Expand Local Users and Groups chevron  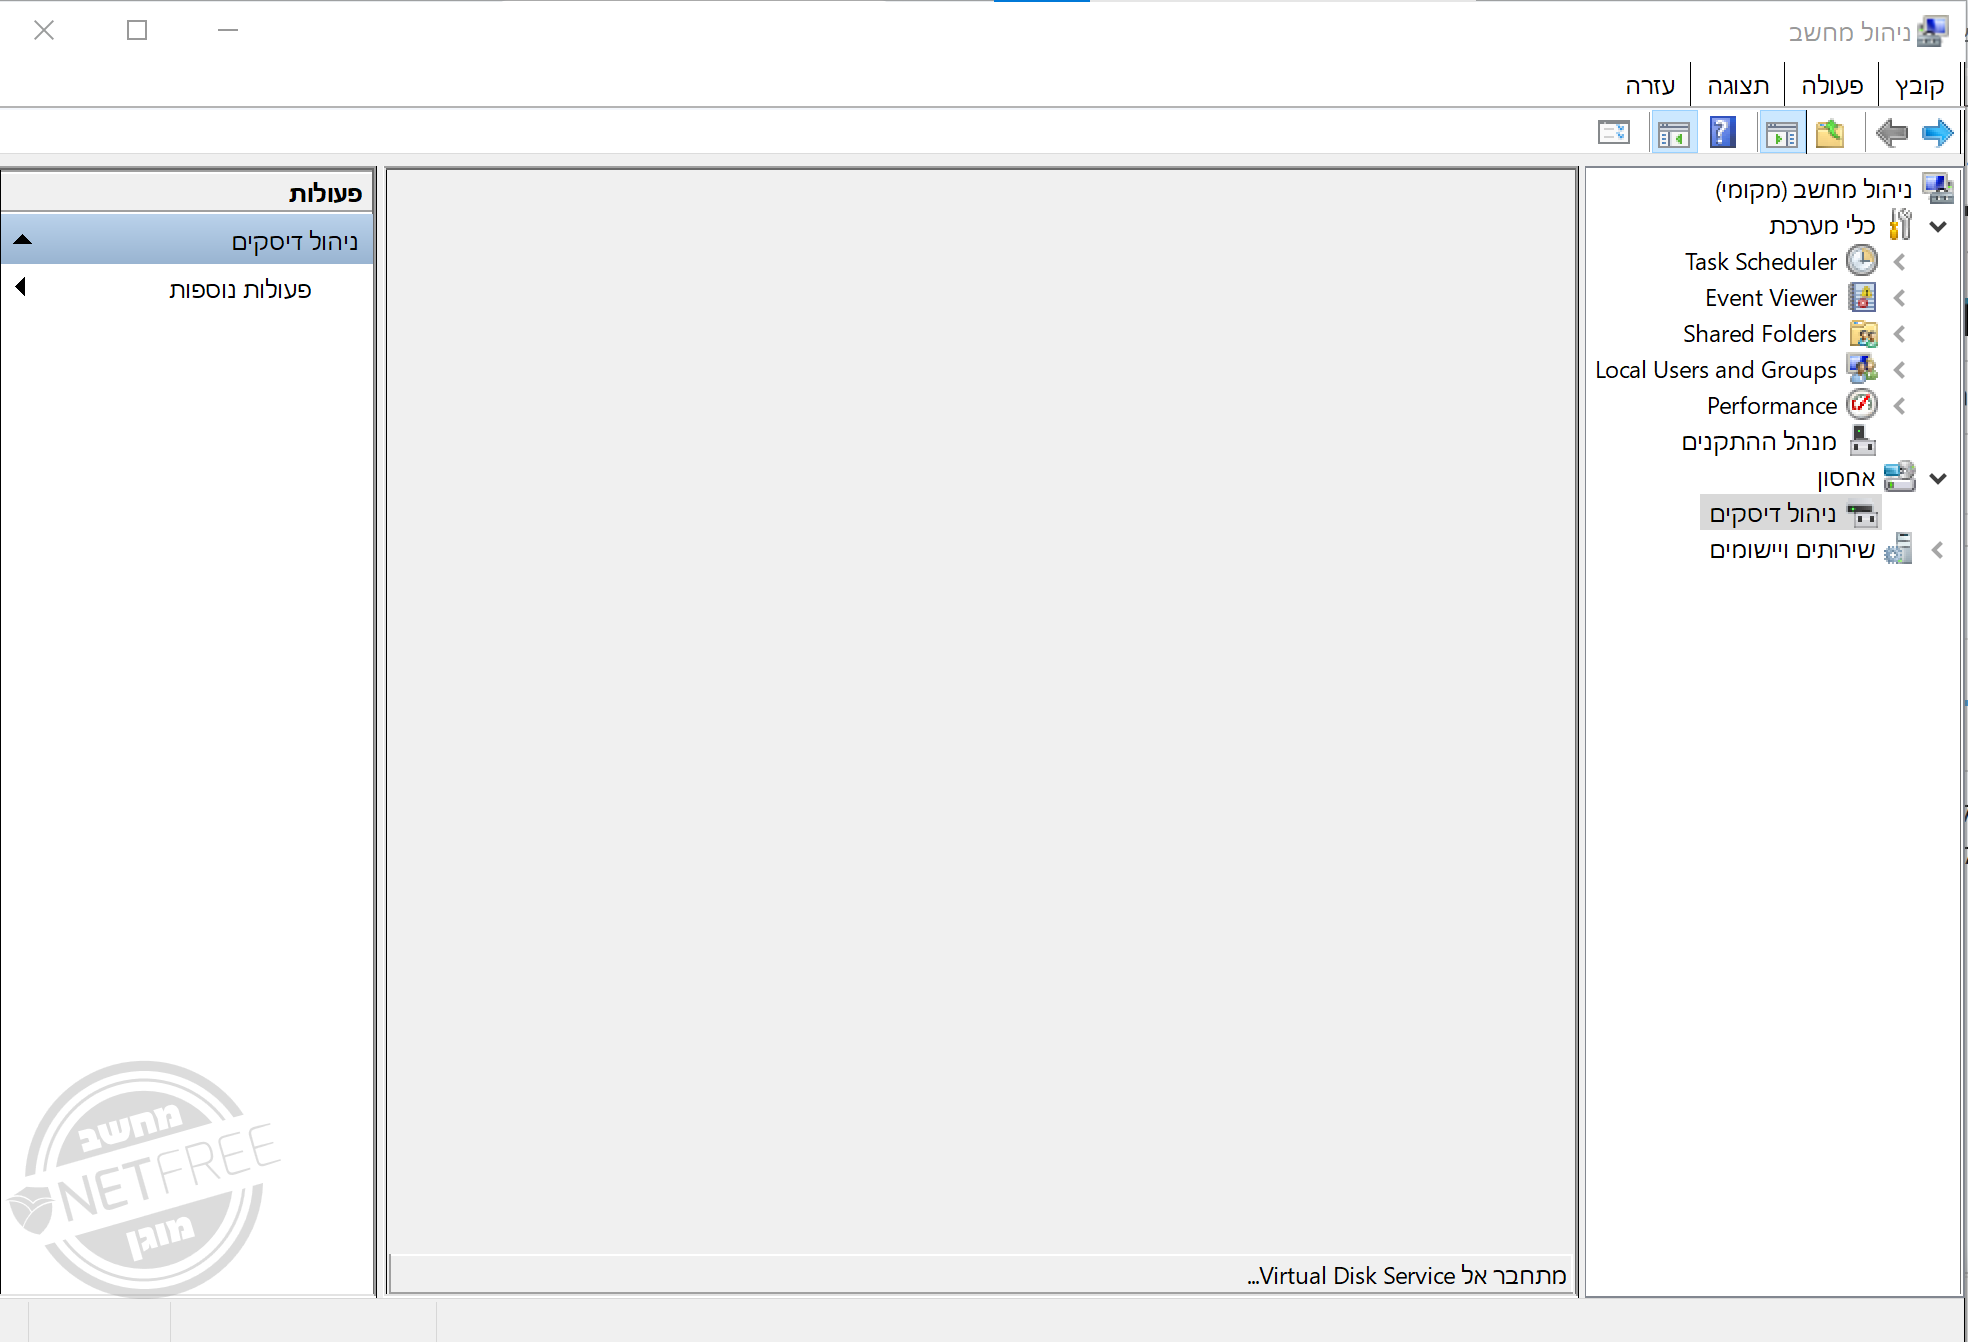(x=1899, y=370)
